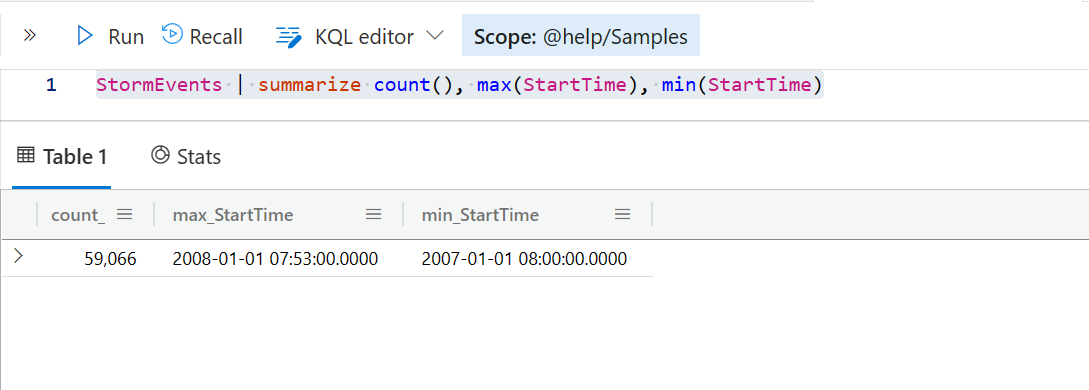Click the Run play triangle icon
Screen dimensions: 1089x390
pyautogui.click(x=85, y=36)
